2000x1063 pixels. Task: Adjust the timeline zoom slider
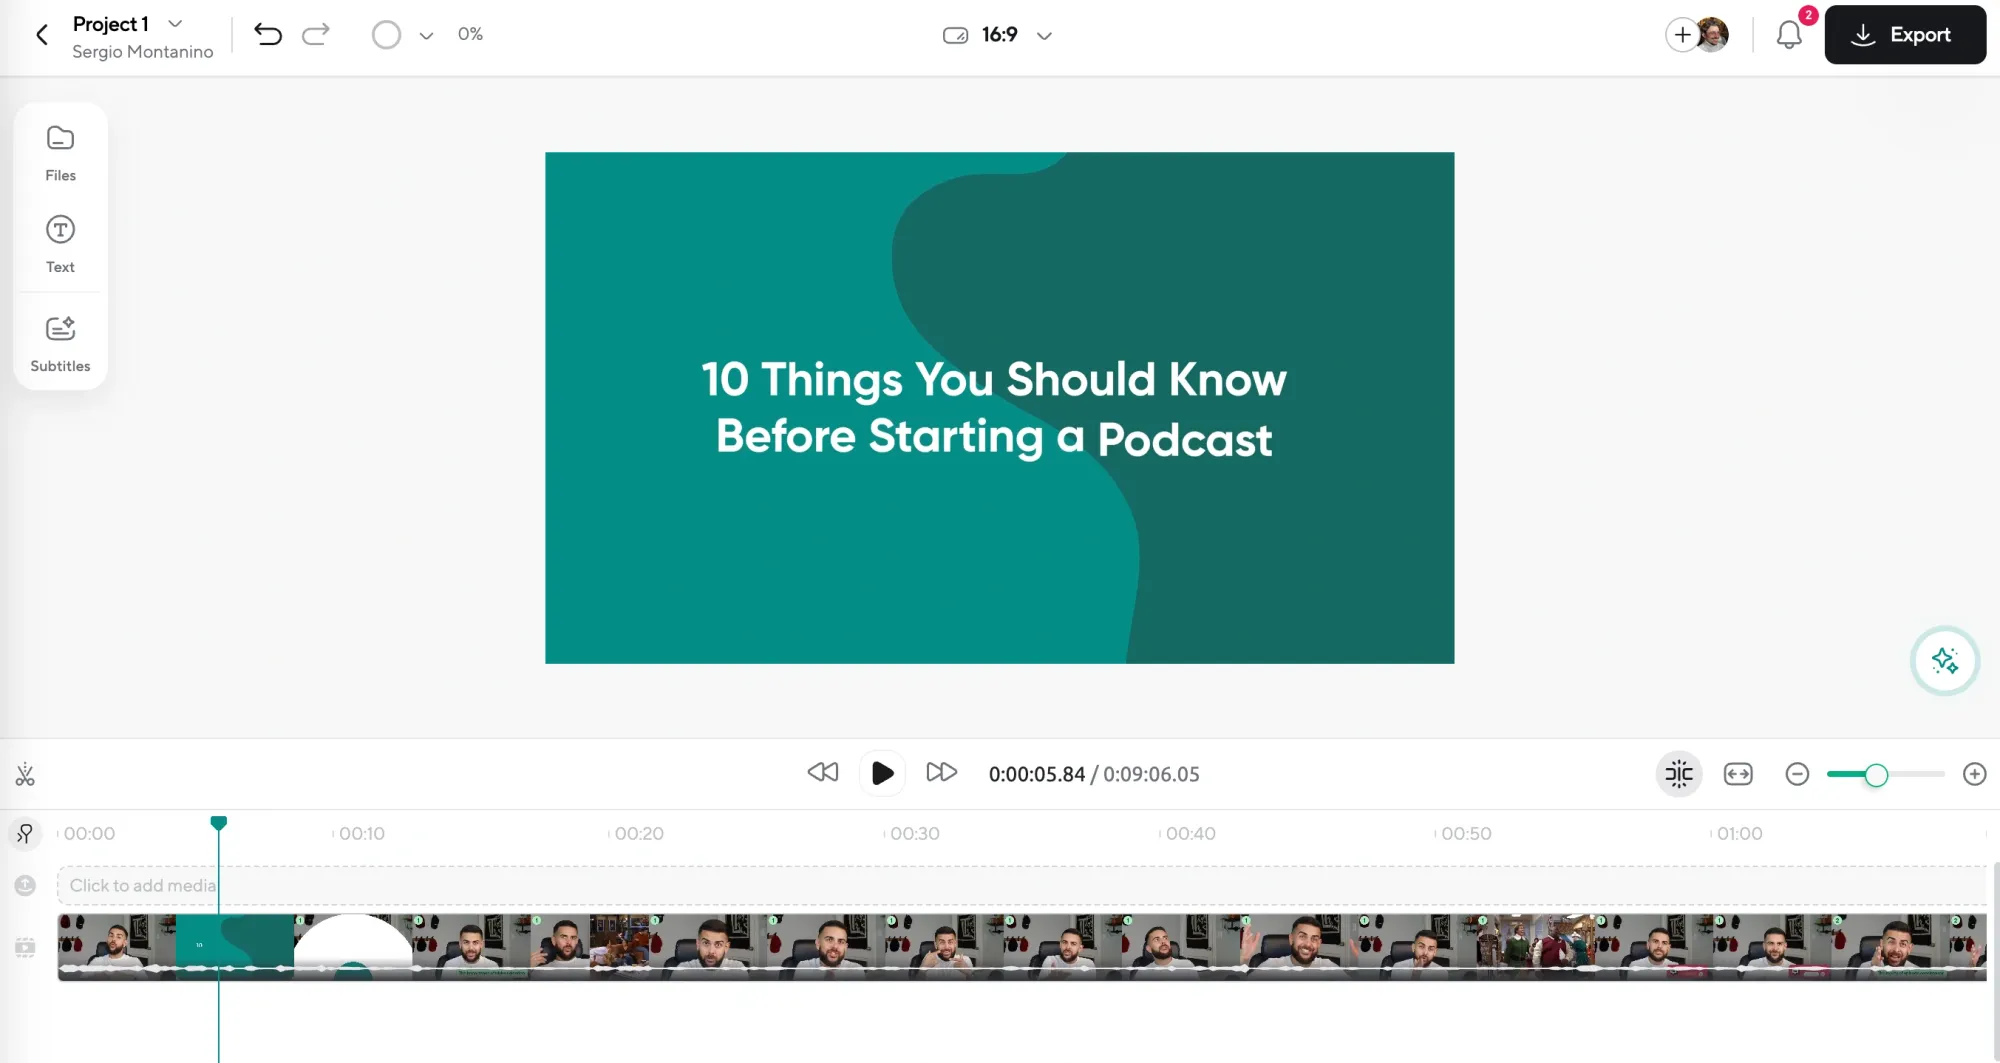point(1878,774)
